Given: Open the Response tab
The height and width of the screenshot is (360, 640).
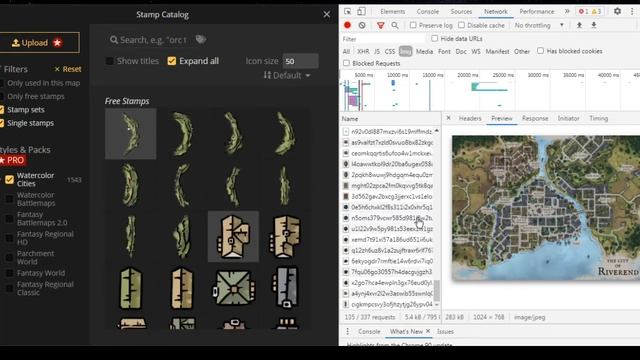Looking at the screenshot, I should pyautogui.click(x=535, y=118).
